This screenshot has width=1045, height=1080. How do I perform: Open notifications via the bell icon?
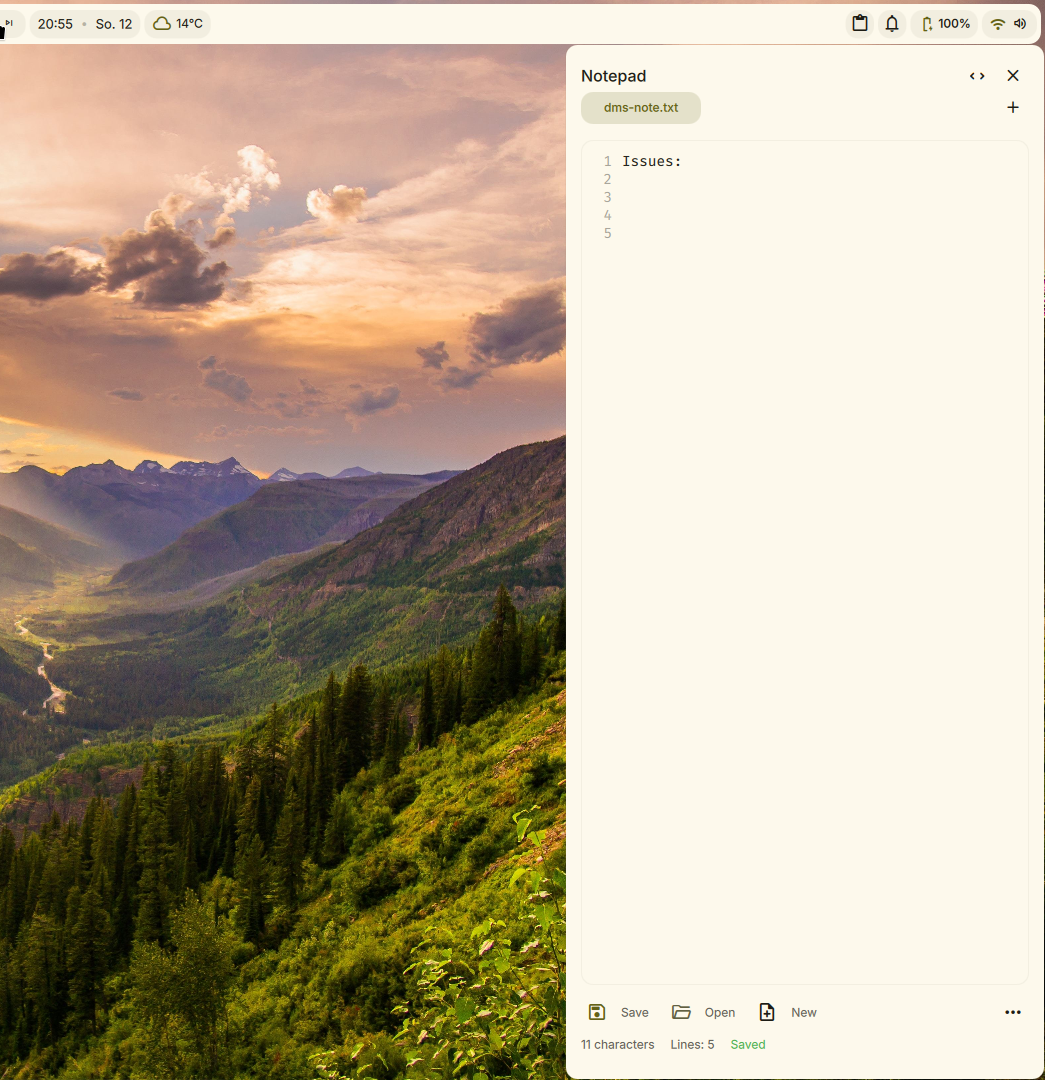[x=892, y=24]
